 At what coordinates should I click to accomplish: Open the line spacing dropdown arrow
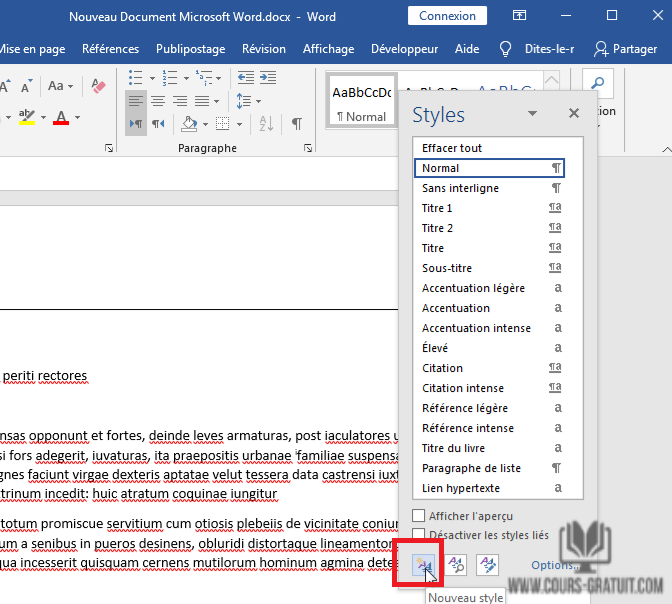(258, 101)
